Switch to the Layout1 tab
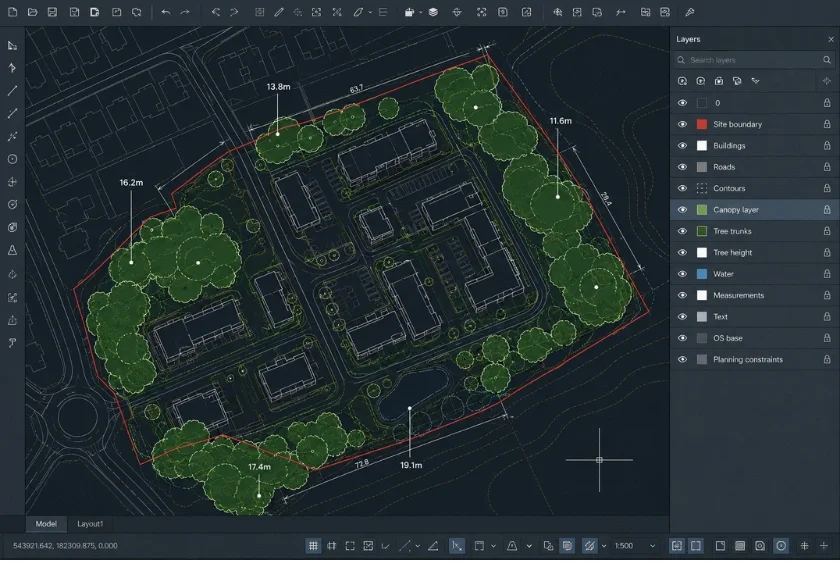Screen dimensions: 840x562 click(90, 524)
